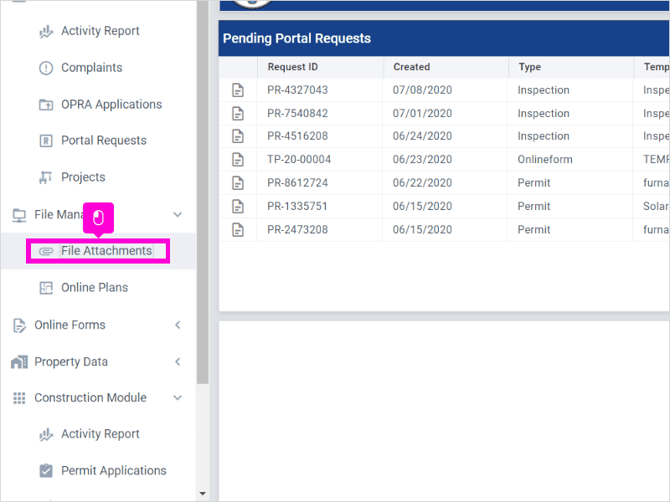Click the Property Data building icon
670x502 pixels.
coord(19,362)
